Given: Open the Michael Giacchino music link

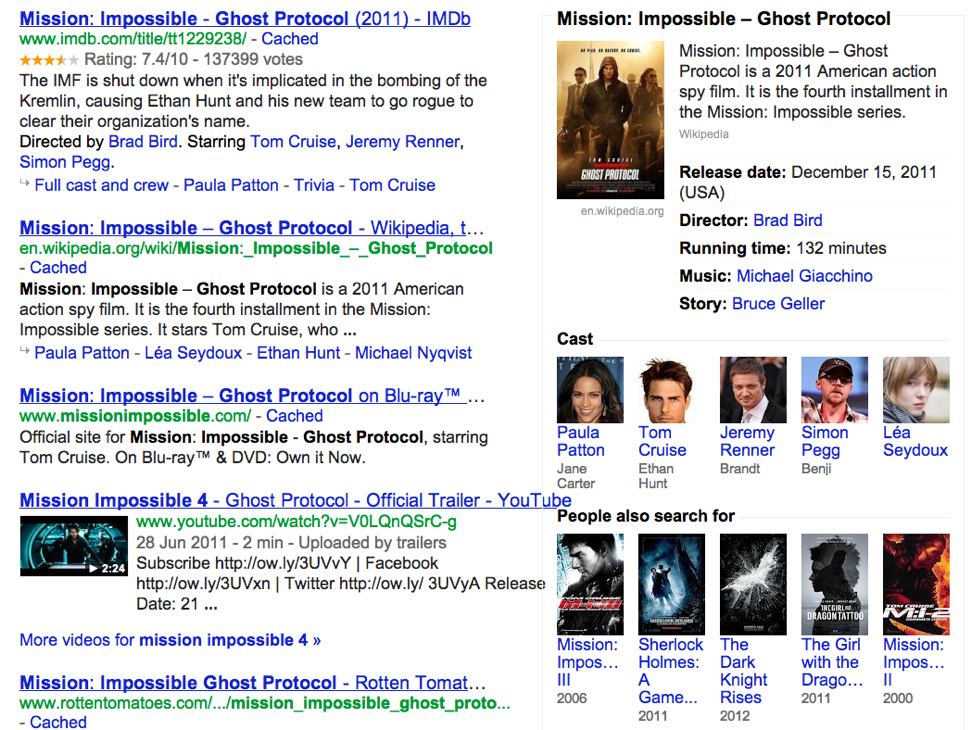Looking at the screenshot, I should [x=805, y=276].
